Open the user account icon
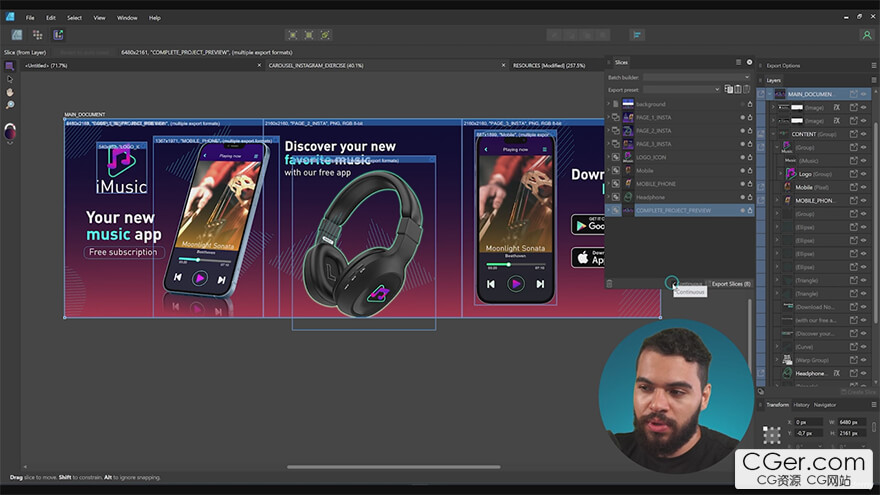The height and width of the screenshot is (495, 880). click(x=867, y=35)
